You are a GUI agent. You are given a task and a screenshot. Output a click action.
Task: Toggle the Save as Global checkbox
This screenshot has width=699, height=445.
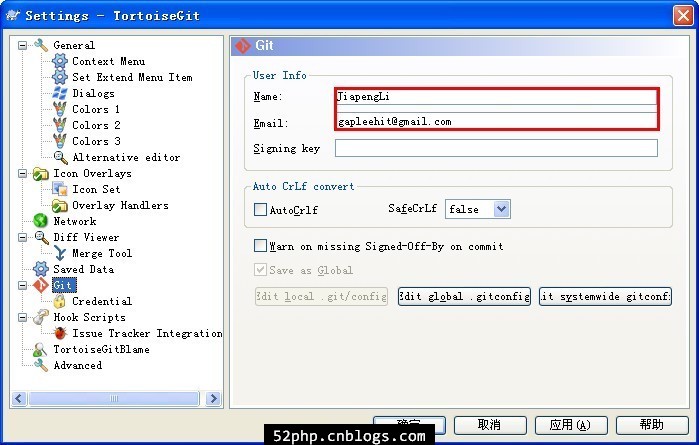coord(260,270)
